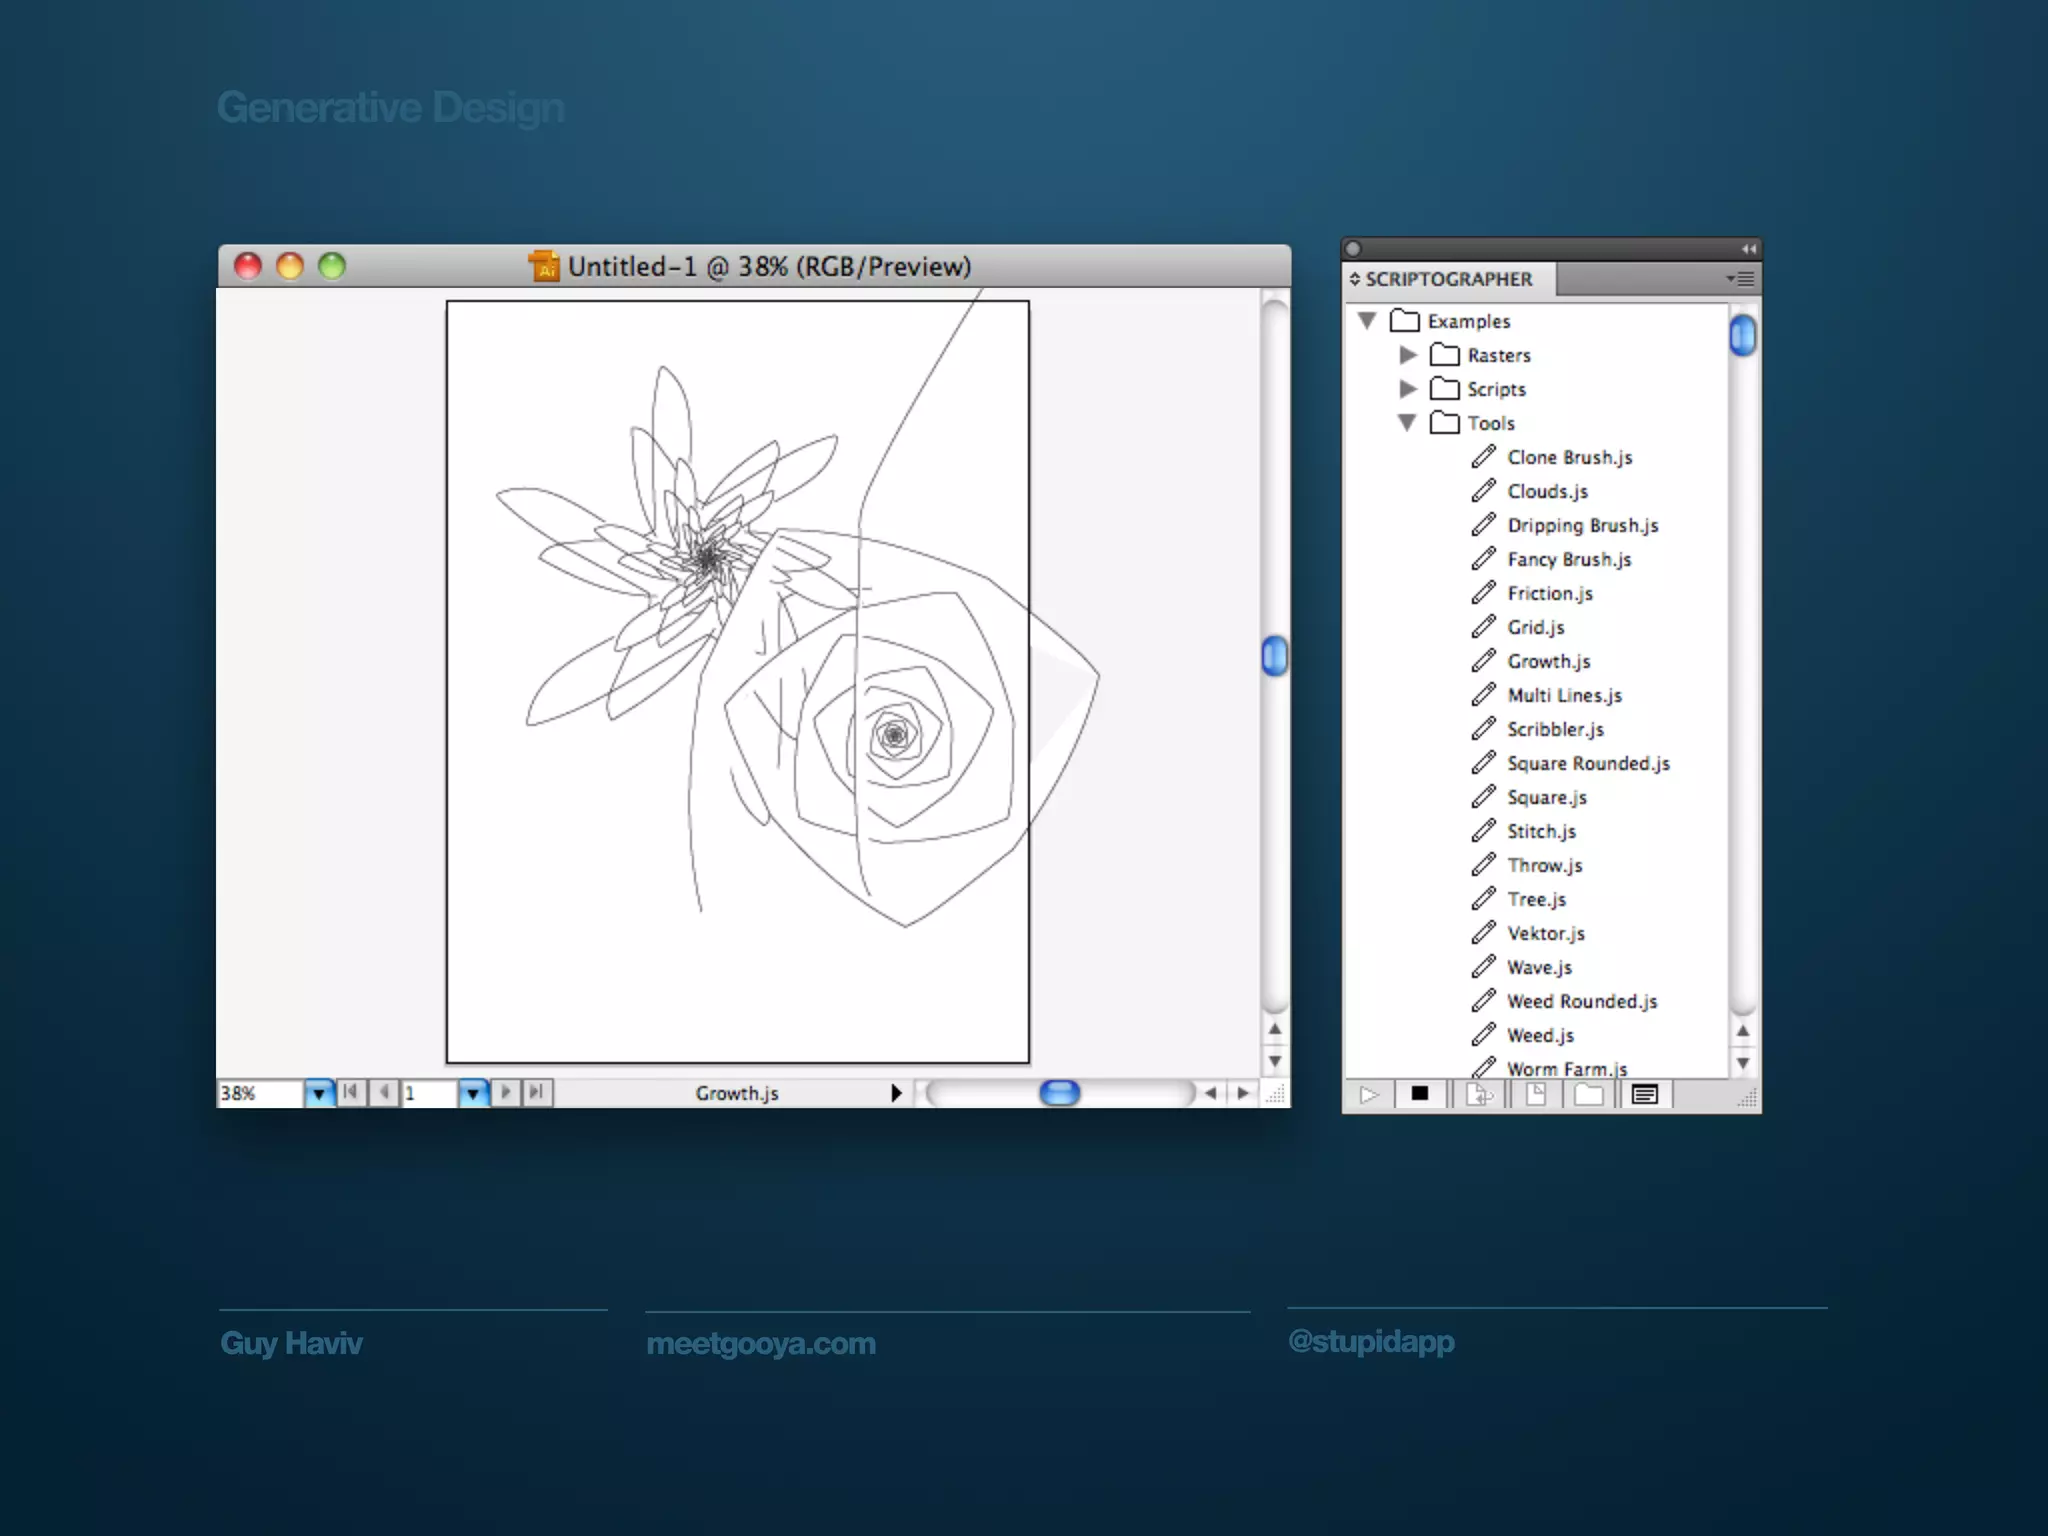The height and width of the screenshot is (1536, 2048).
Task: Select Clone Brush.js script
Action: pos(1569,457)
